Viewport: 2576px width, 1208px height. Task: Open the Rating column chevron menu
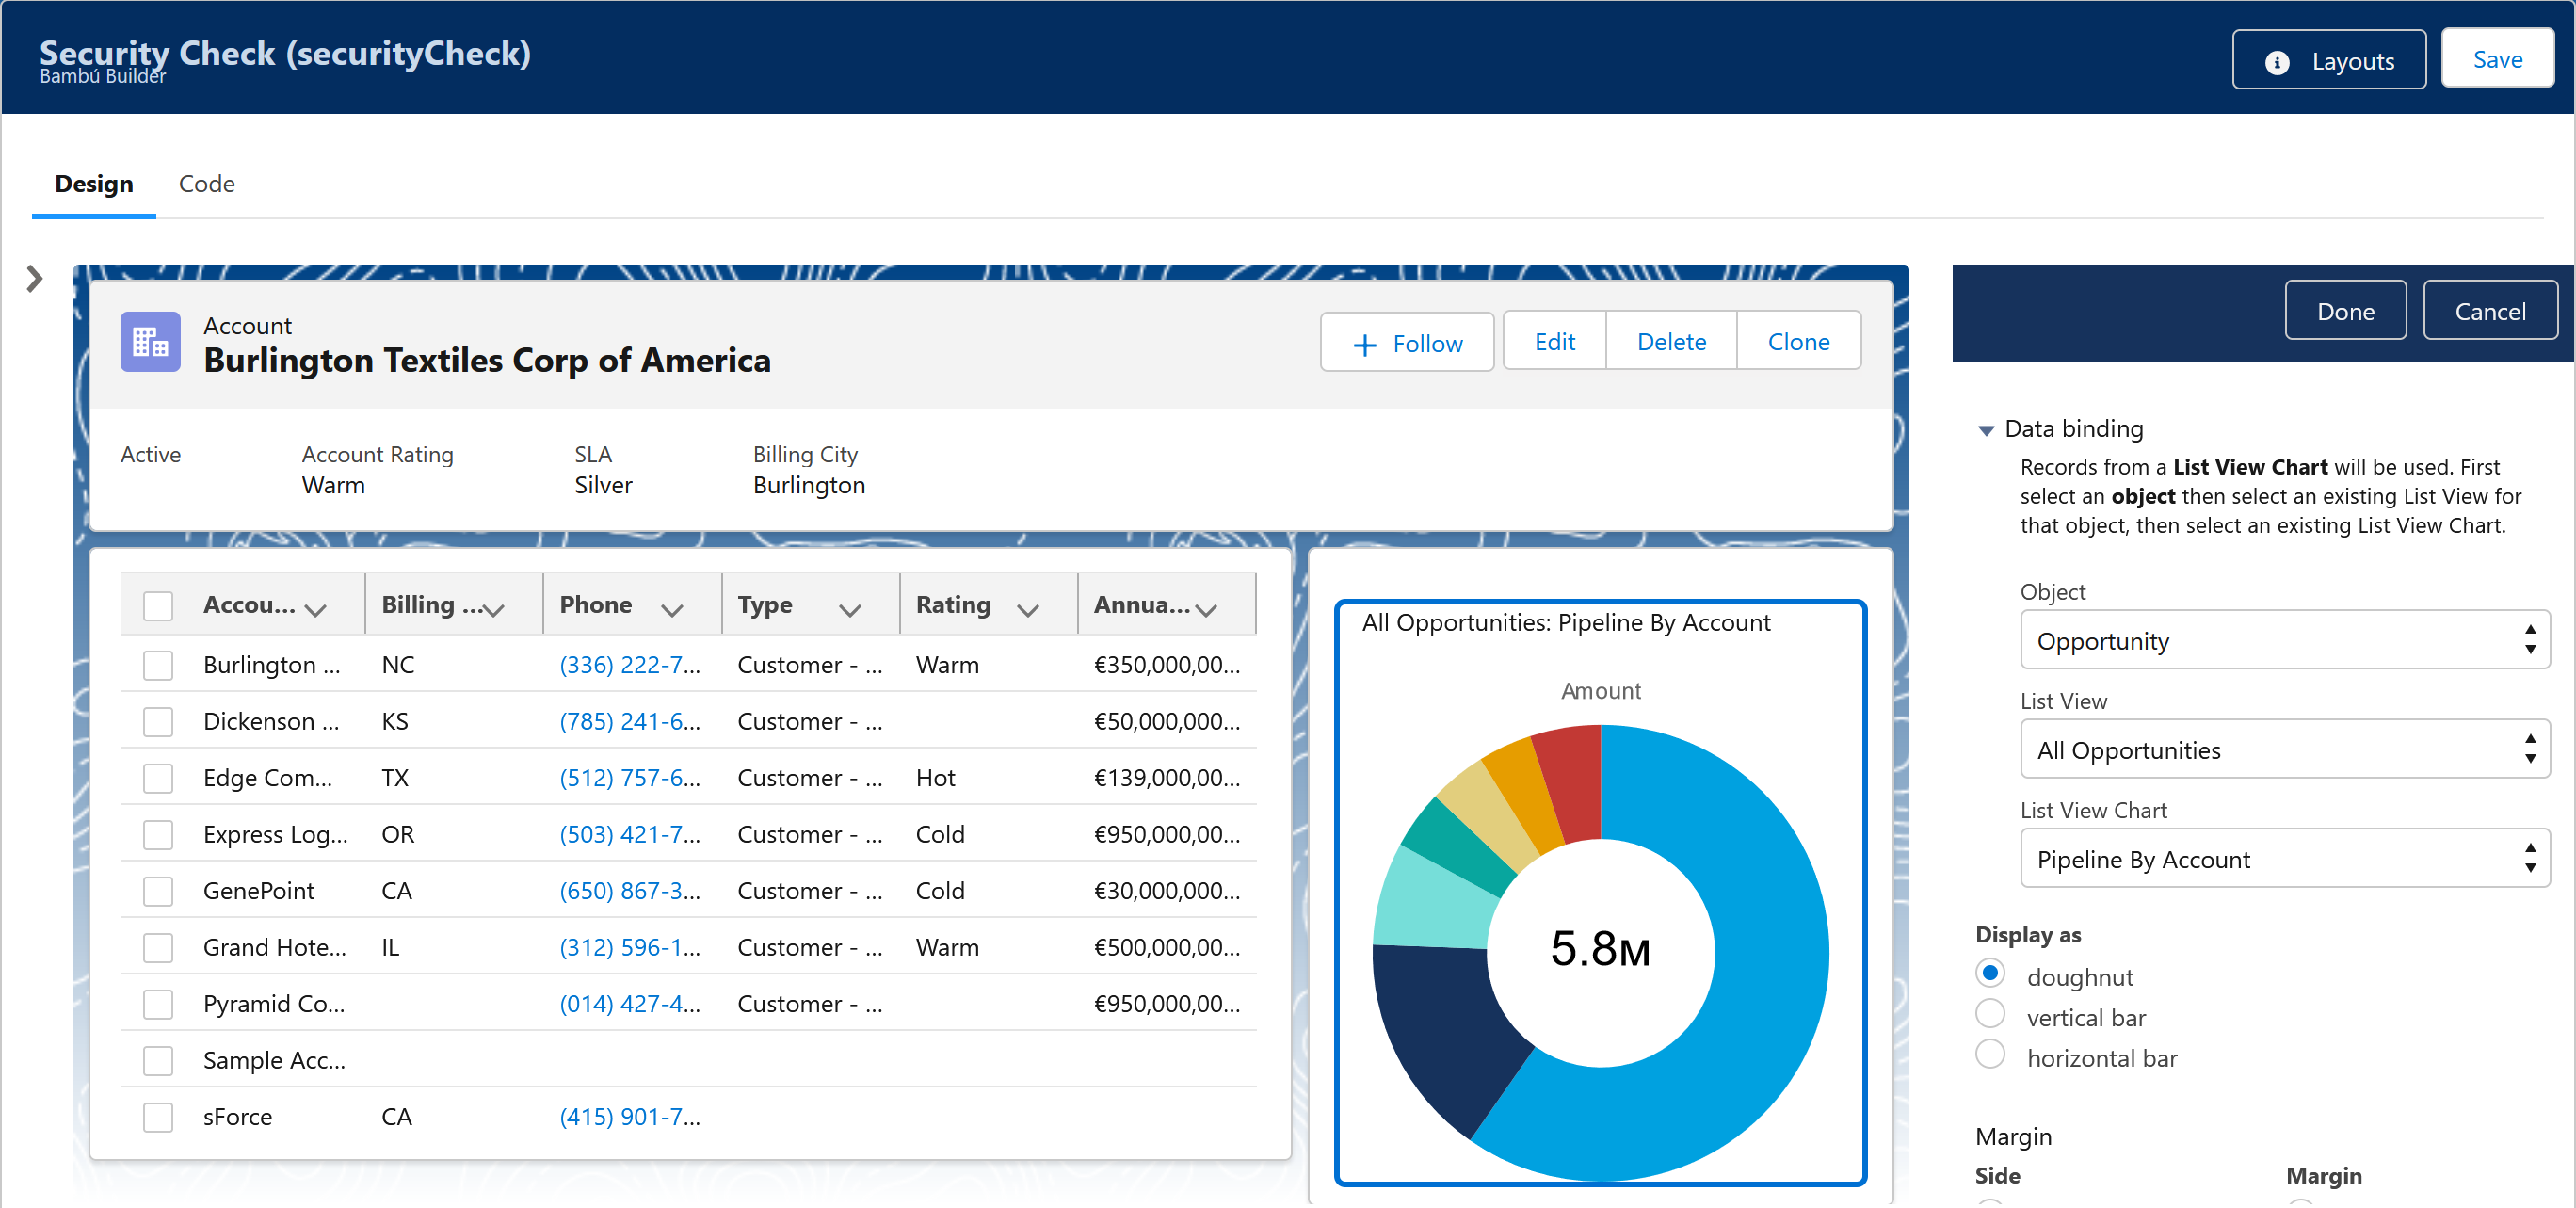[x=1028, y=609]
